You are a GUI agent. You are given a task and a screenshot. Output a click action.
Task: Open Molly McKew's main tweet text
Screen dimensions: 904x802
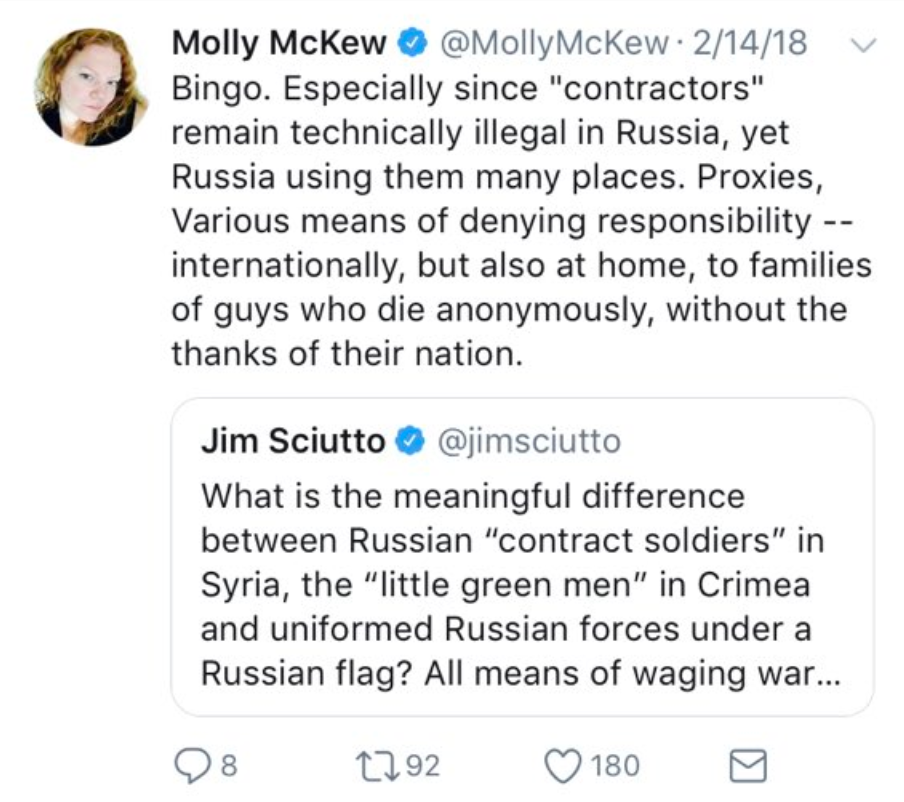(x=522, y=221)
